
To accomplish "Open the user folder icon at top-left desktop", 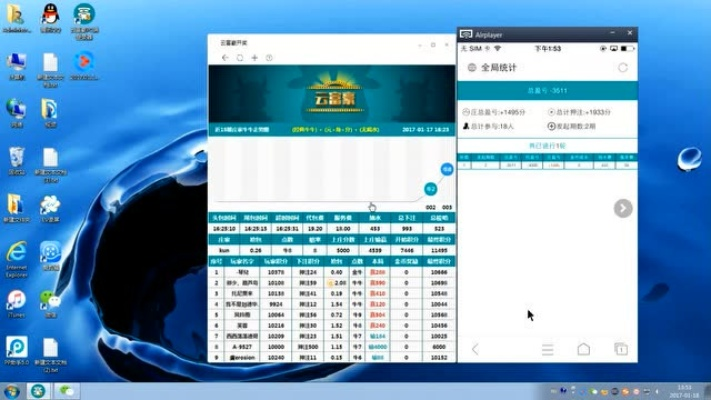I will pyautogui.click(x=17, y=18).
